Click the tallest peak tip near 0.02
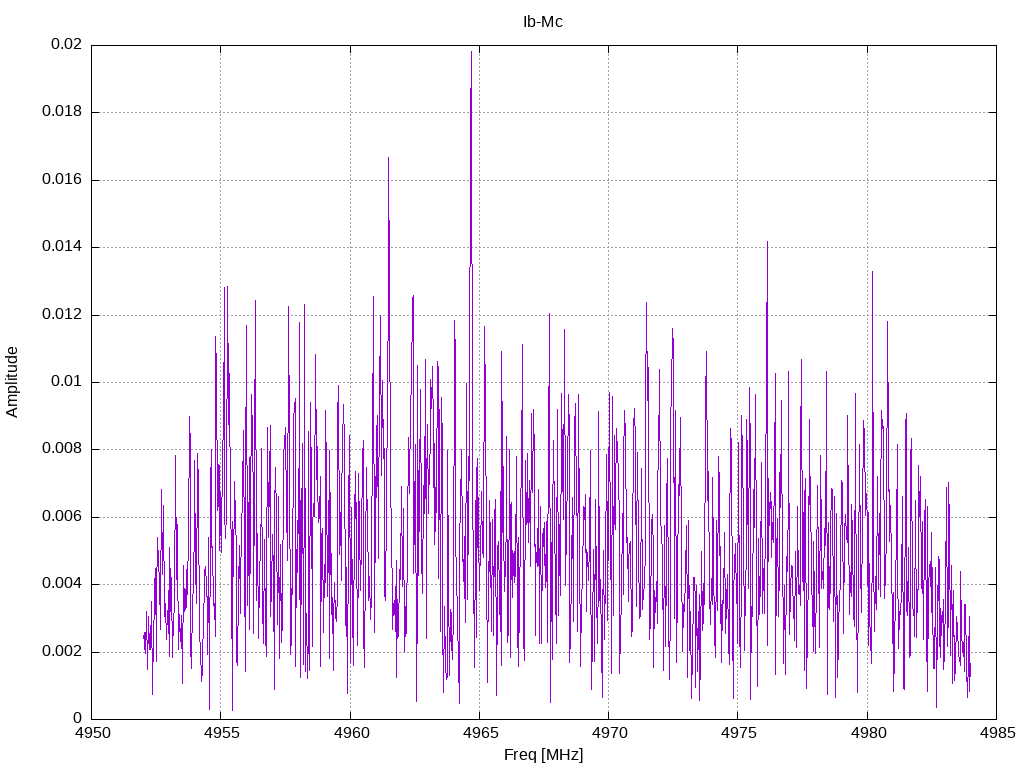 pos(472,52)
